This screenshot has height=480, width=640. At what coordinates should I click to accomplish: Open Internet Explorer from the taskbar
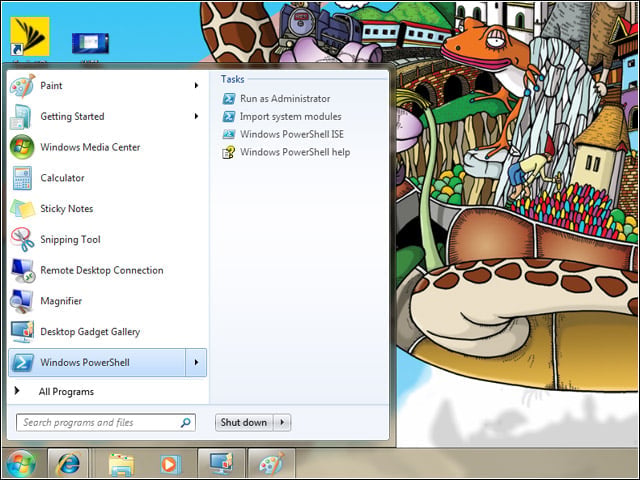tap(68, 464)
